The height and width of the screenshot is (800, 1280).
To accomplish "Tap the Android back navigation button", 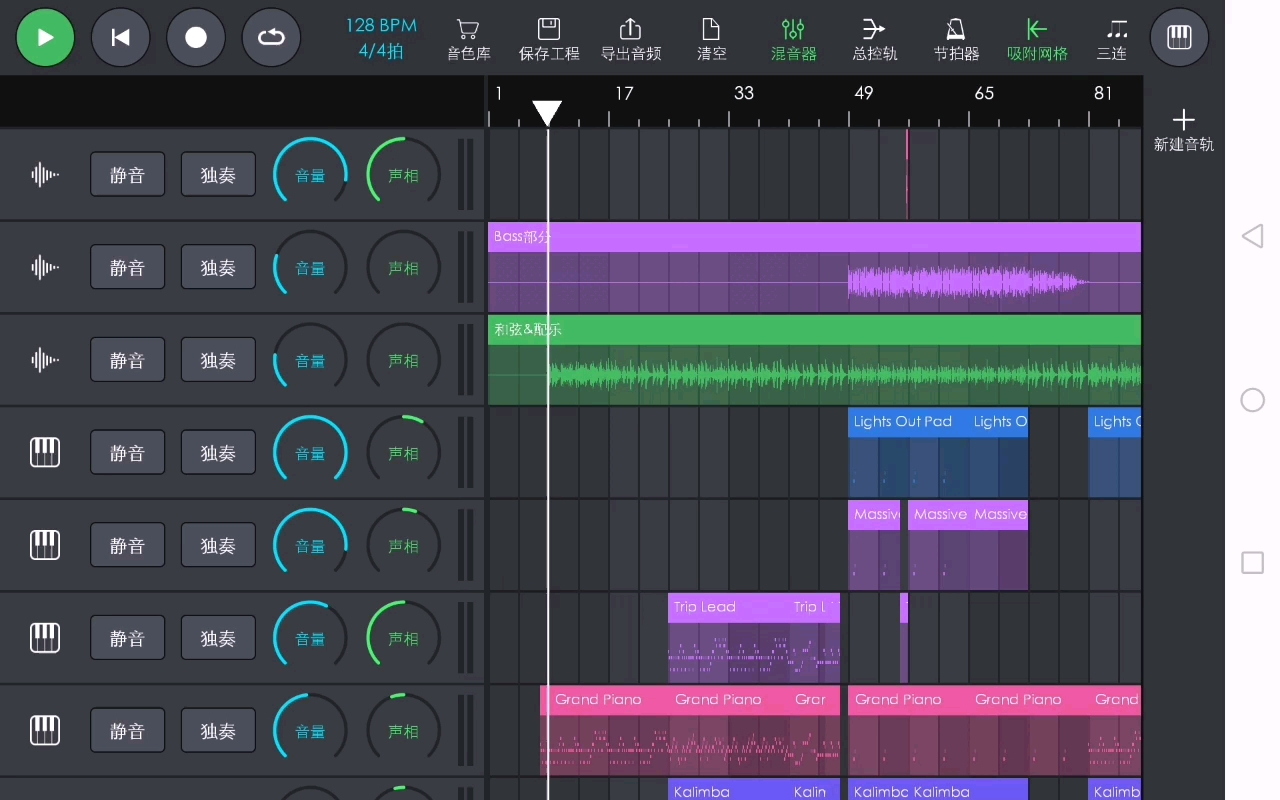I will coord(1252,236).
